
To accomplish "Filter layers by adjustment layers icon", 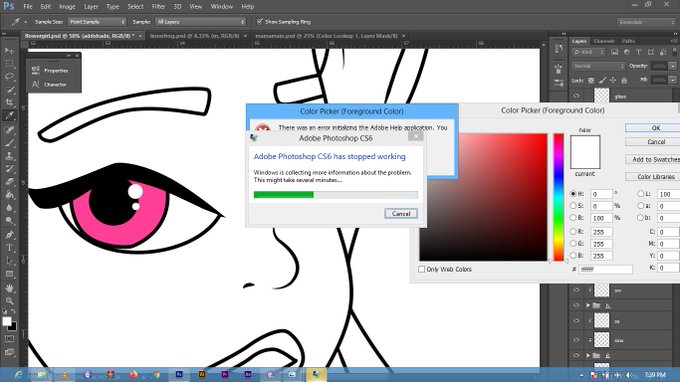I will (626, 52).
